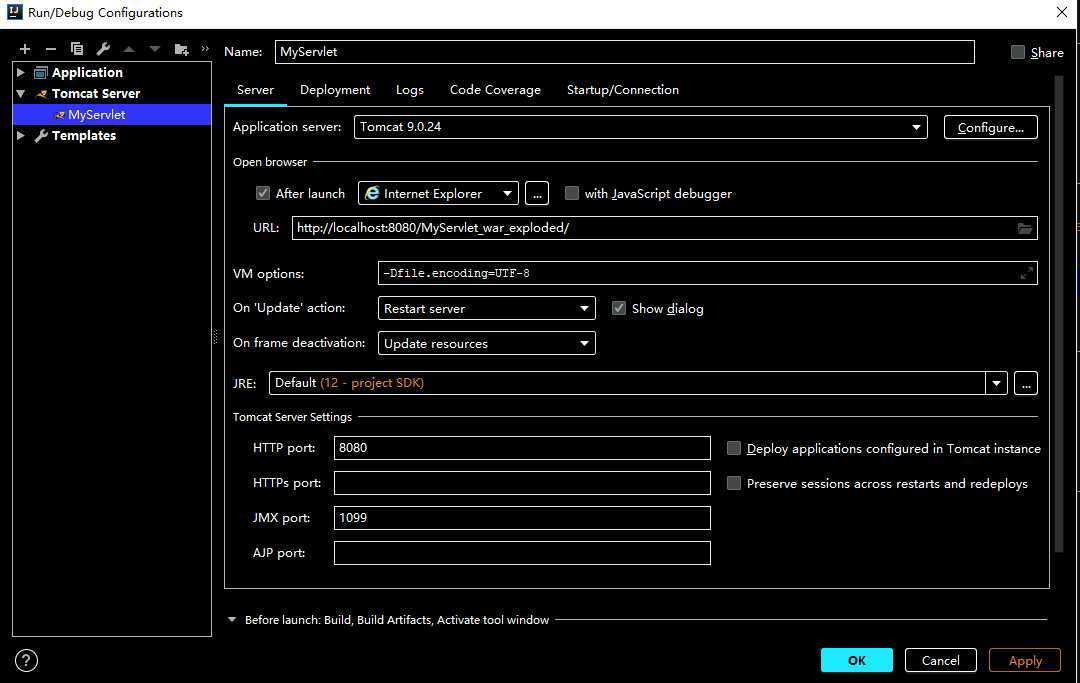Click the Create New Folder icon
The image size is (1080, 683).
(x=181, y=49)
